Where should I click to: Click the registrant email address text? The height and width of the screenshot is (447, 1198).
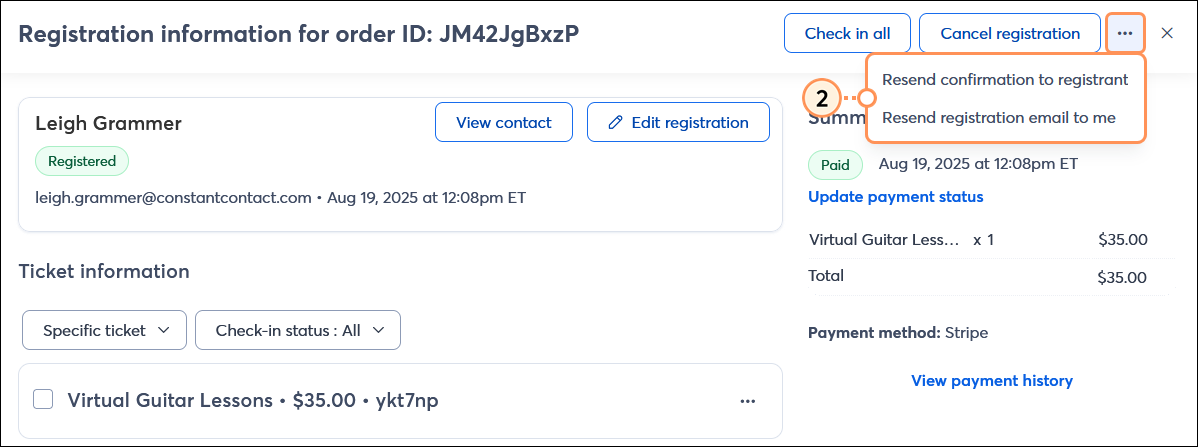(173, 198)
